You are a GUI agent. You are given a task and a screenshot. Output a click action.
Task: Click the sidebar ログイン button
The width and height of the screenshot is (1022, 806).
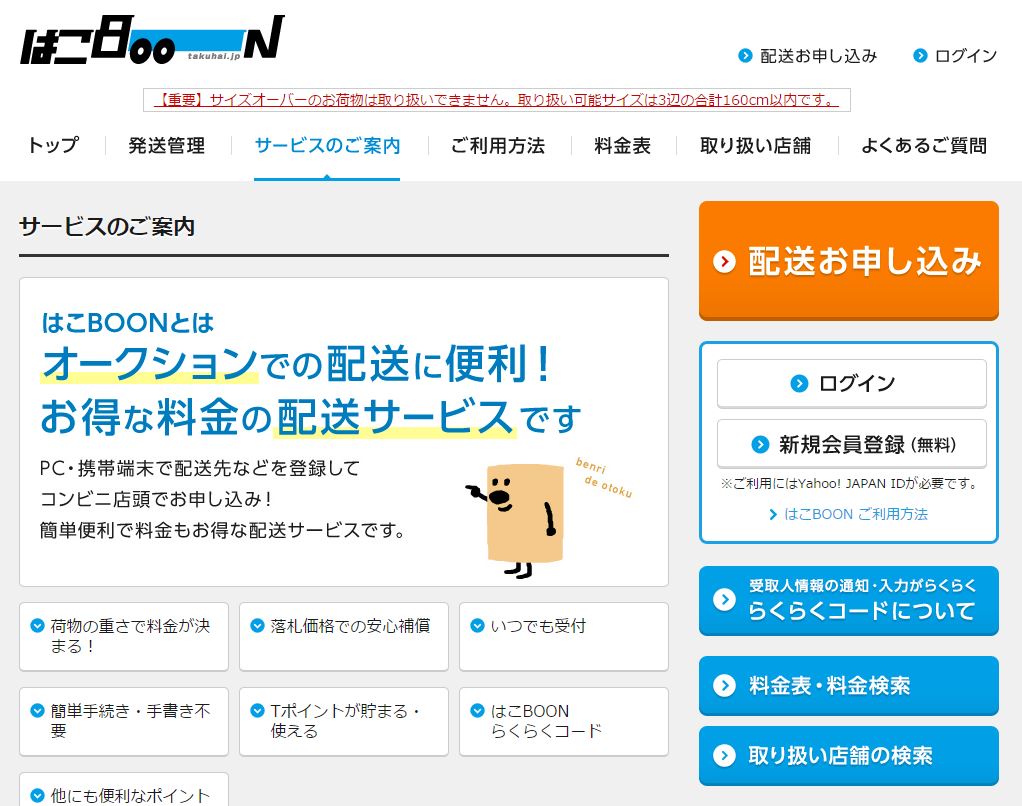[851, 384]
